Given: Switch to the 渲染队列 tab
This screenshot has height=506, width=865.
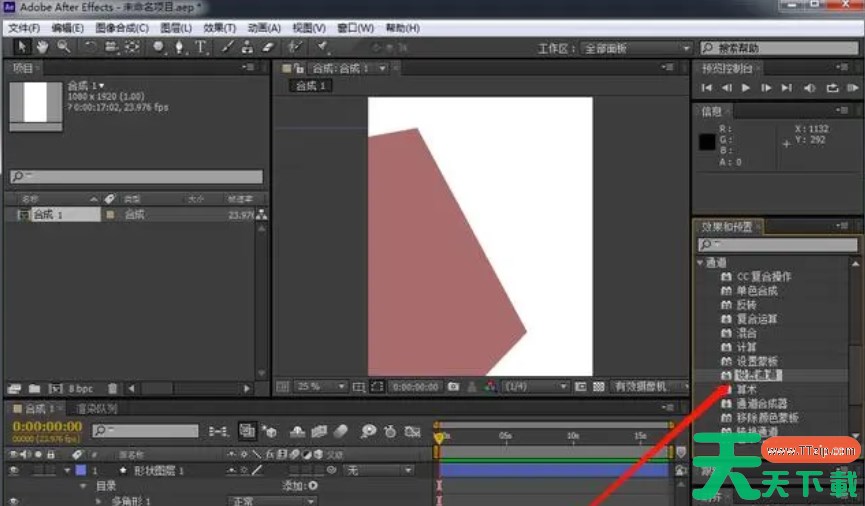Looking at the screenshot, I should click(x=99, y=408).
